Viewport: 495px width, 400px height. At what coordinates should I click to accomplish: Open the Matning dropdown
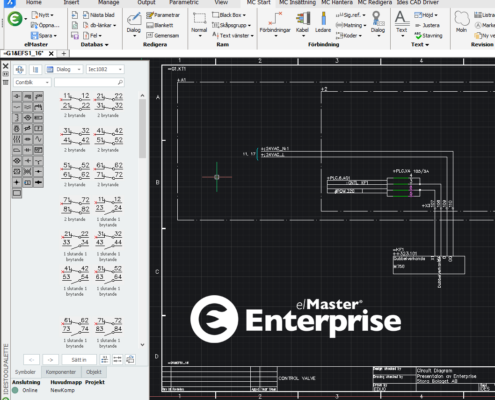[351, 25]
